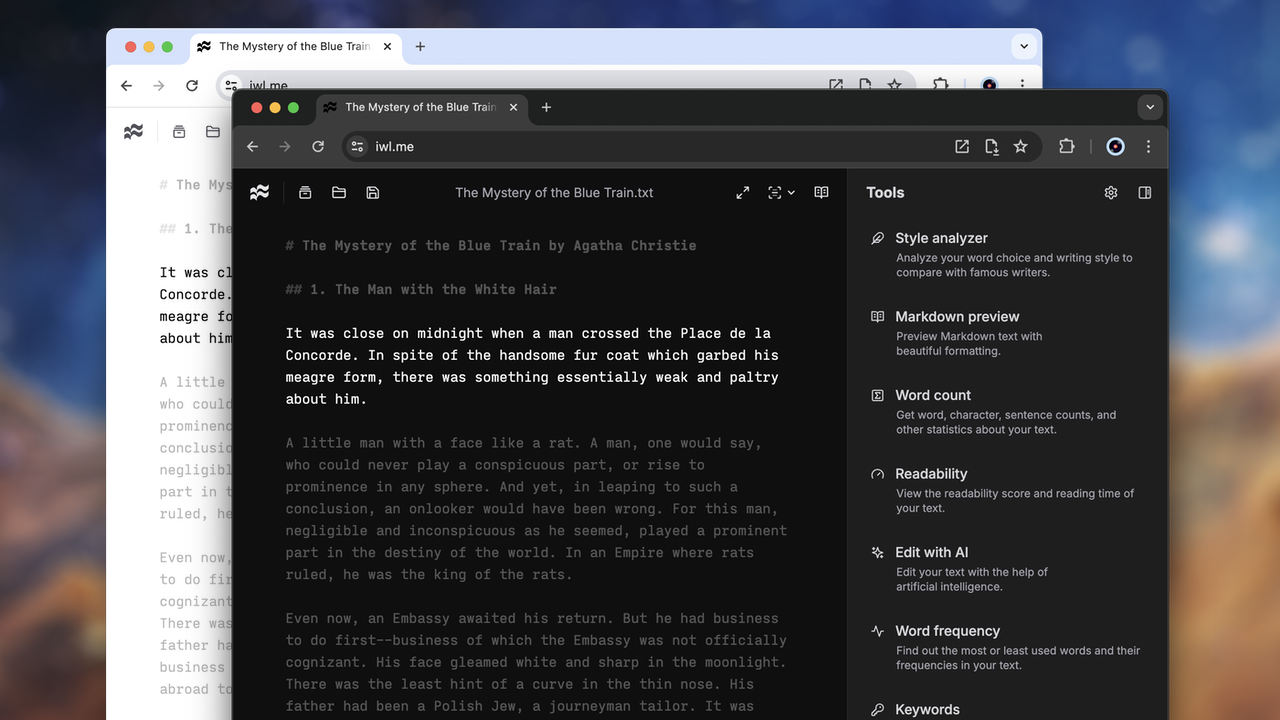The height and width of the screenshot is (720, 1280).
Task: Open new tab in dark window
Action: [546, 107]
